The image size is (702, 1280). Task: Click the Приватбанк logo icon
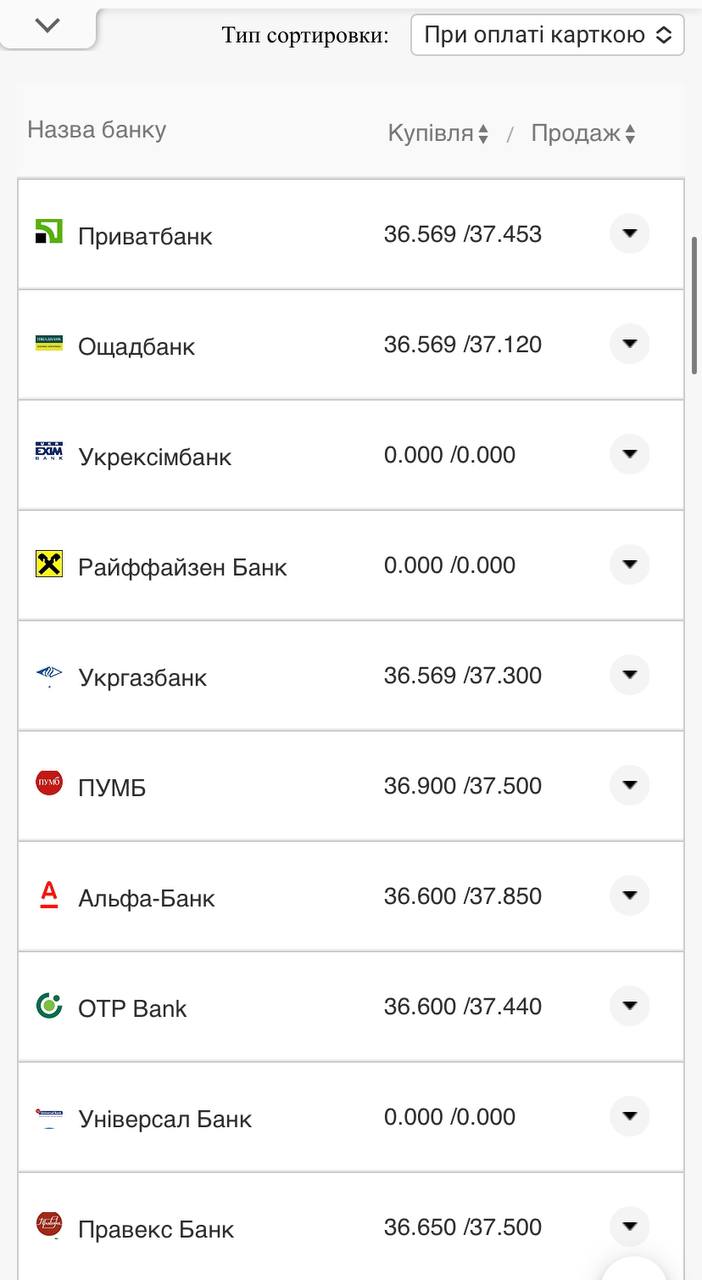pos(49,232)
